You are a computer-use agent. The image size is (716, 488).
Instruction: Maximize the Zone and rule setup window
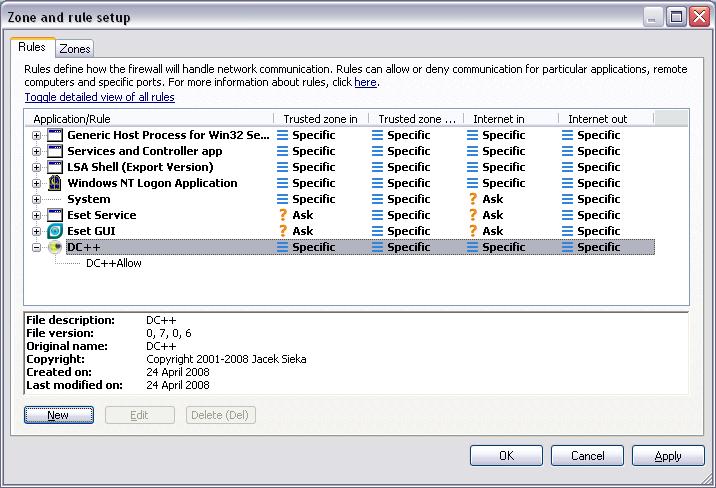676,17
